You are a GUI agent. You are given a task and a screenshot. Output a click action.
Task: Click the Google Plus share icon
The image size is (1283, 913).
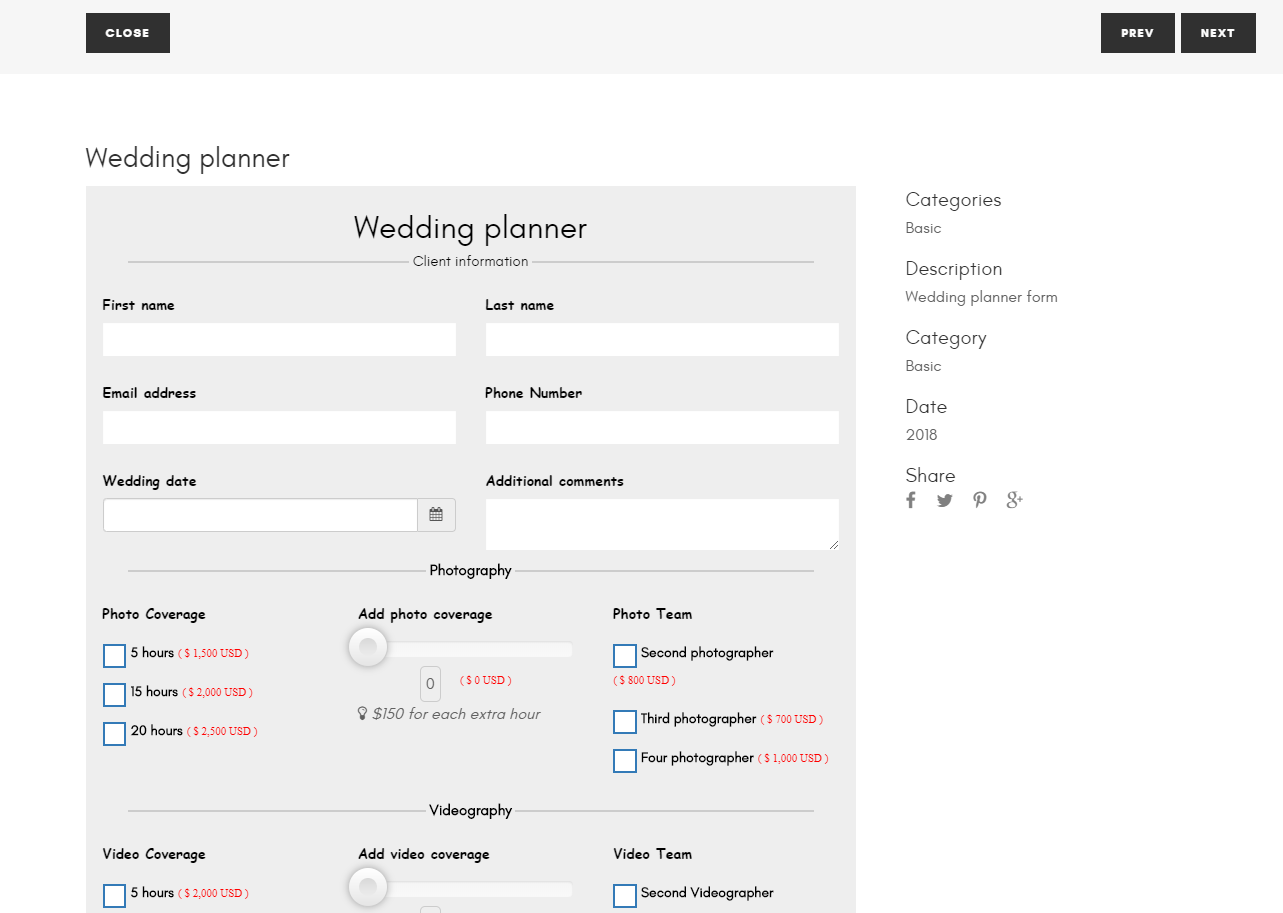point(1015,500)
